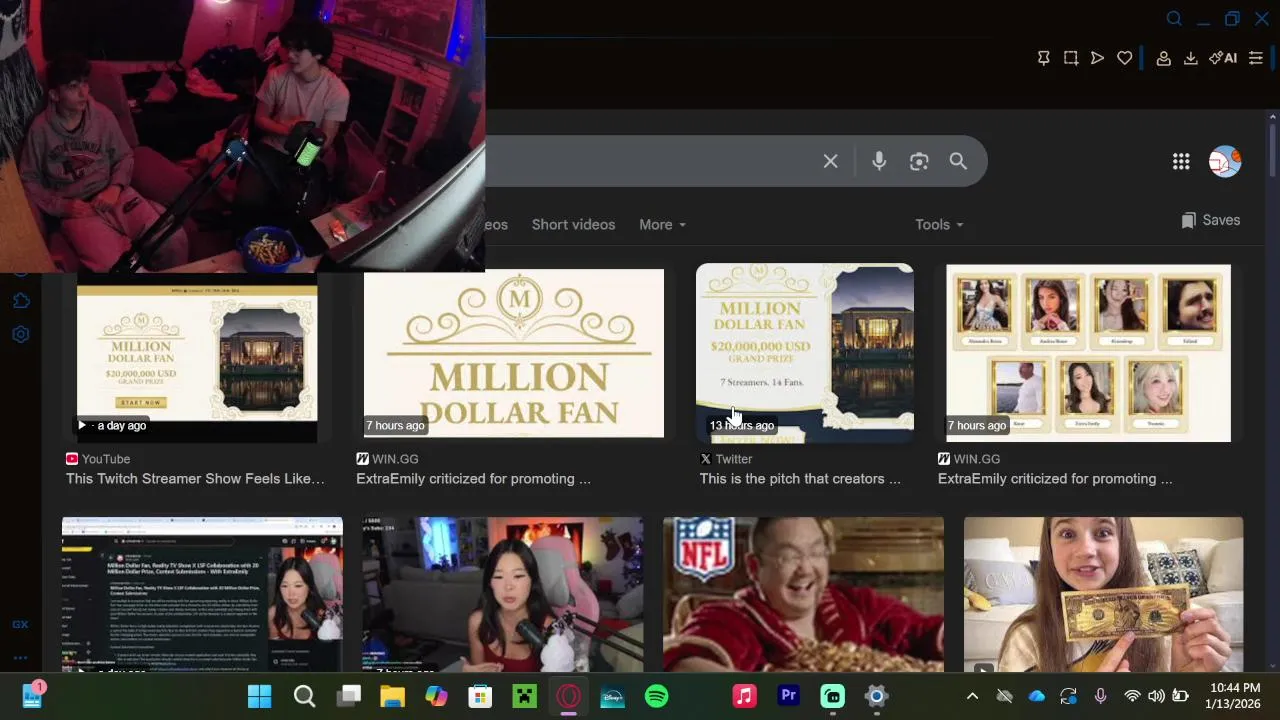Open Task View on taskbar
Screen dimensions: 1280x720
point(348,696)
